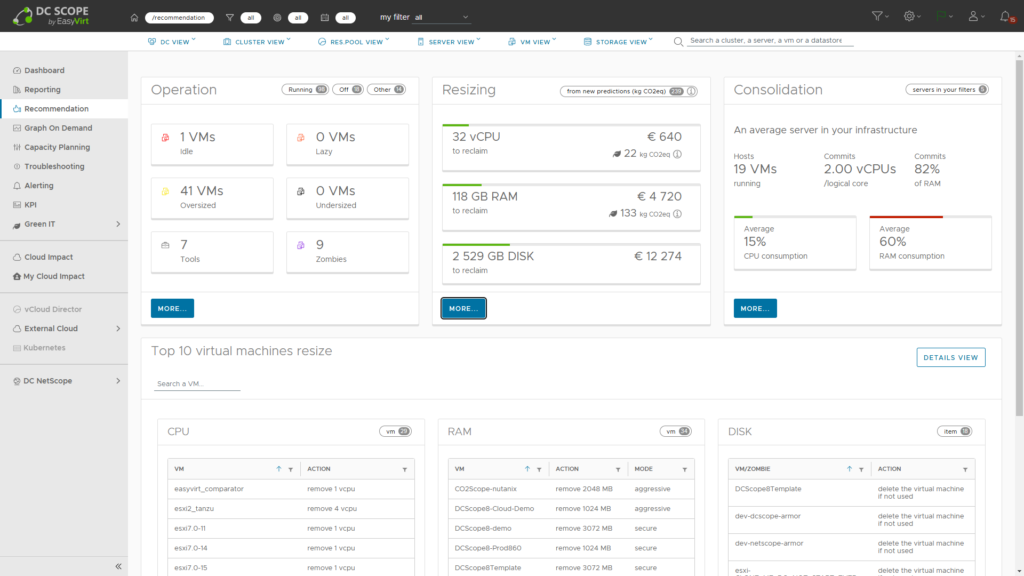Filter the CPU table VM column
The width and height of the screenshot is (1024, 576).
pyautogui.click(x=291, y=470)
